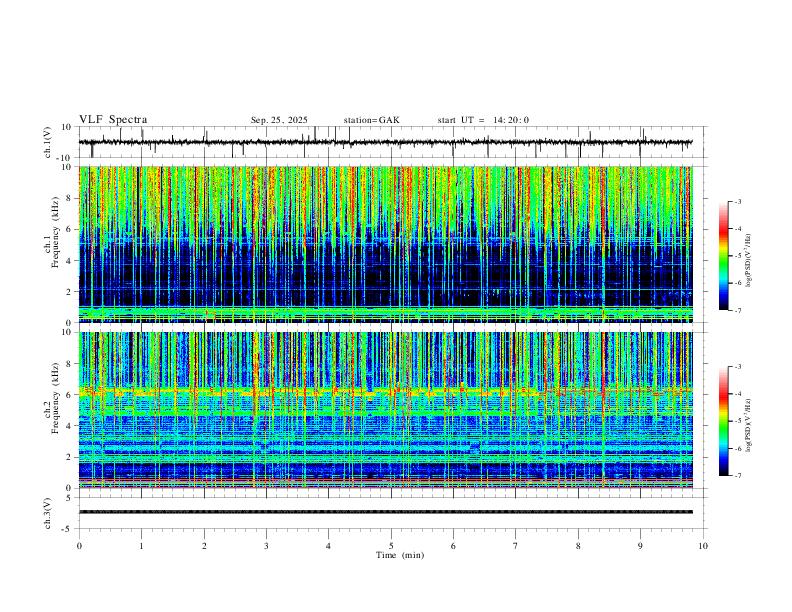Click the time axis tick label "5"
The width and height of the screenshot is (792, 612).
coord(391,546)
